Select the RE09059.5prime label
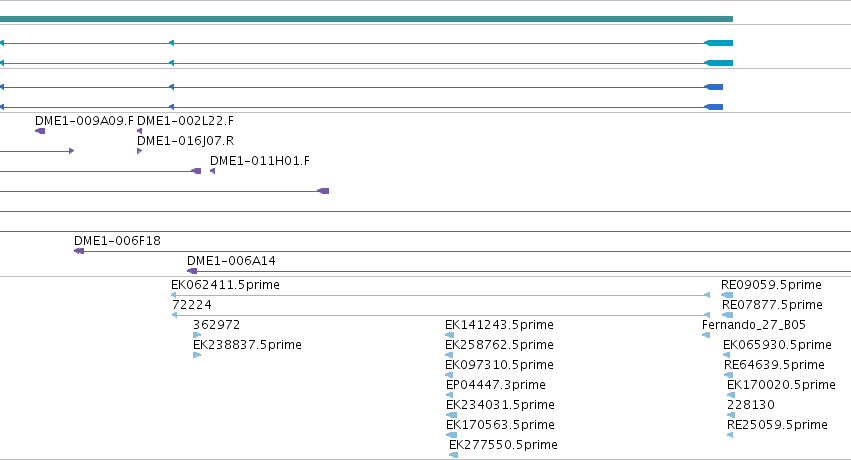This screenshot has height=460, width=851. 771,285
